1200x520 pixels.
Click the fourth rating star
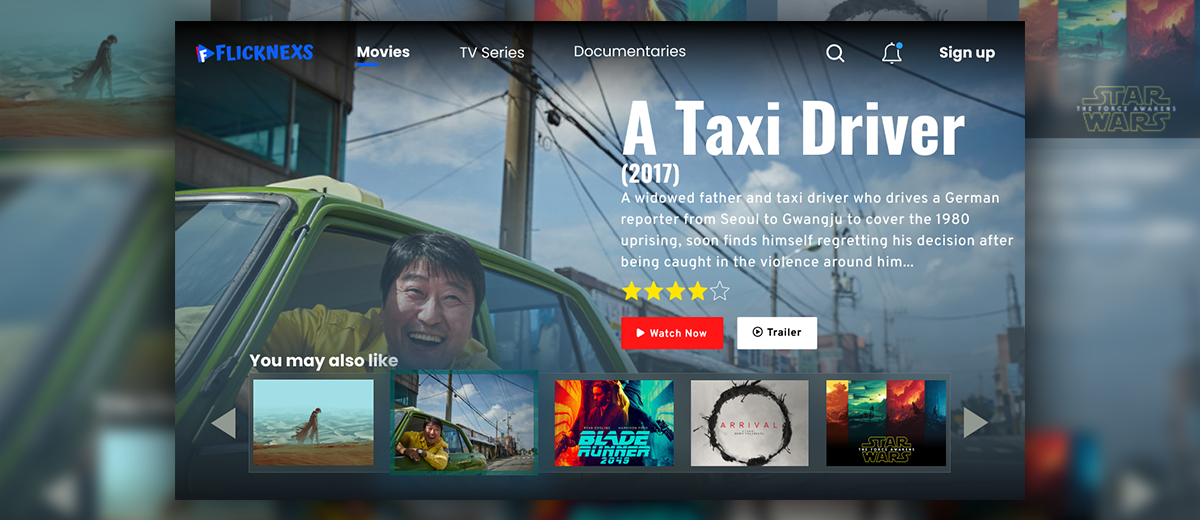(x=698, y=292)
